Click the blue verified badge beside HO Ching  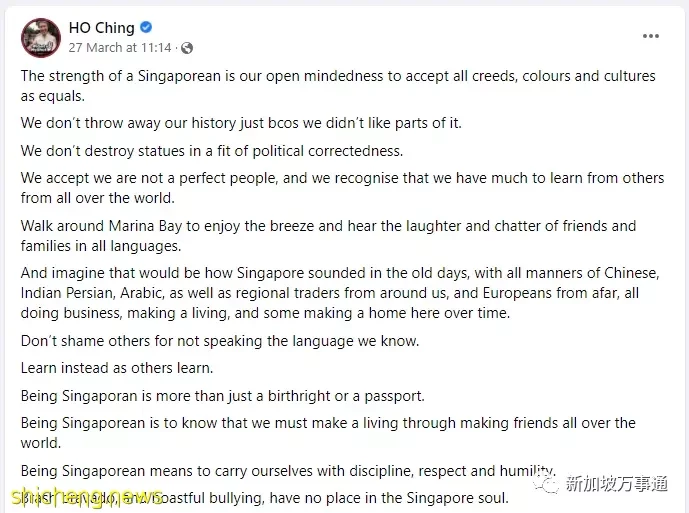(146, 28)
